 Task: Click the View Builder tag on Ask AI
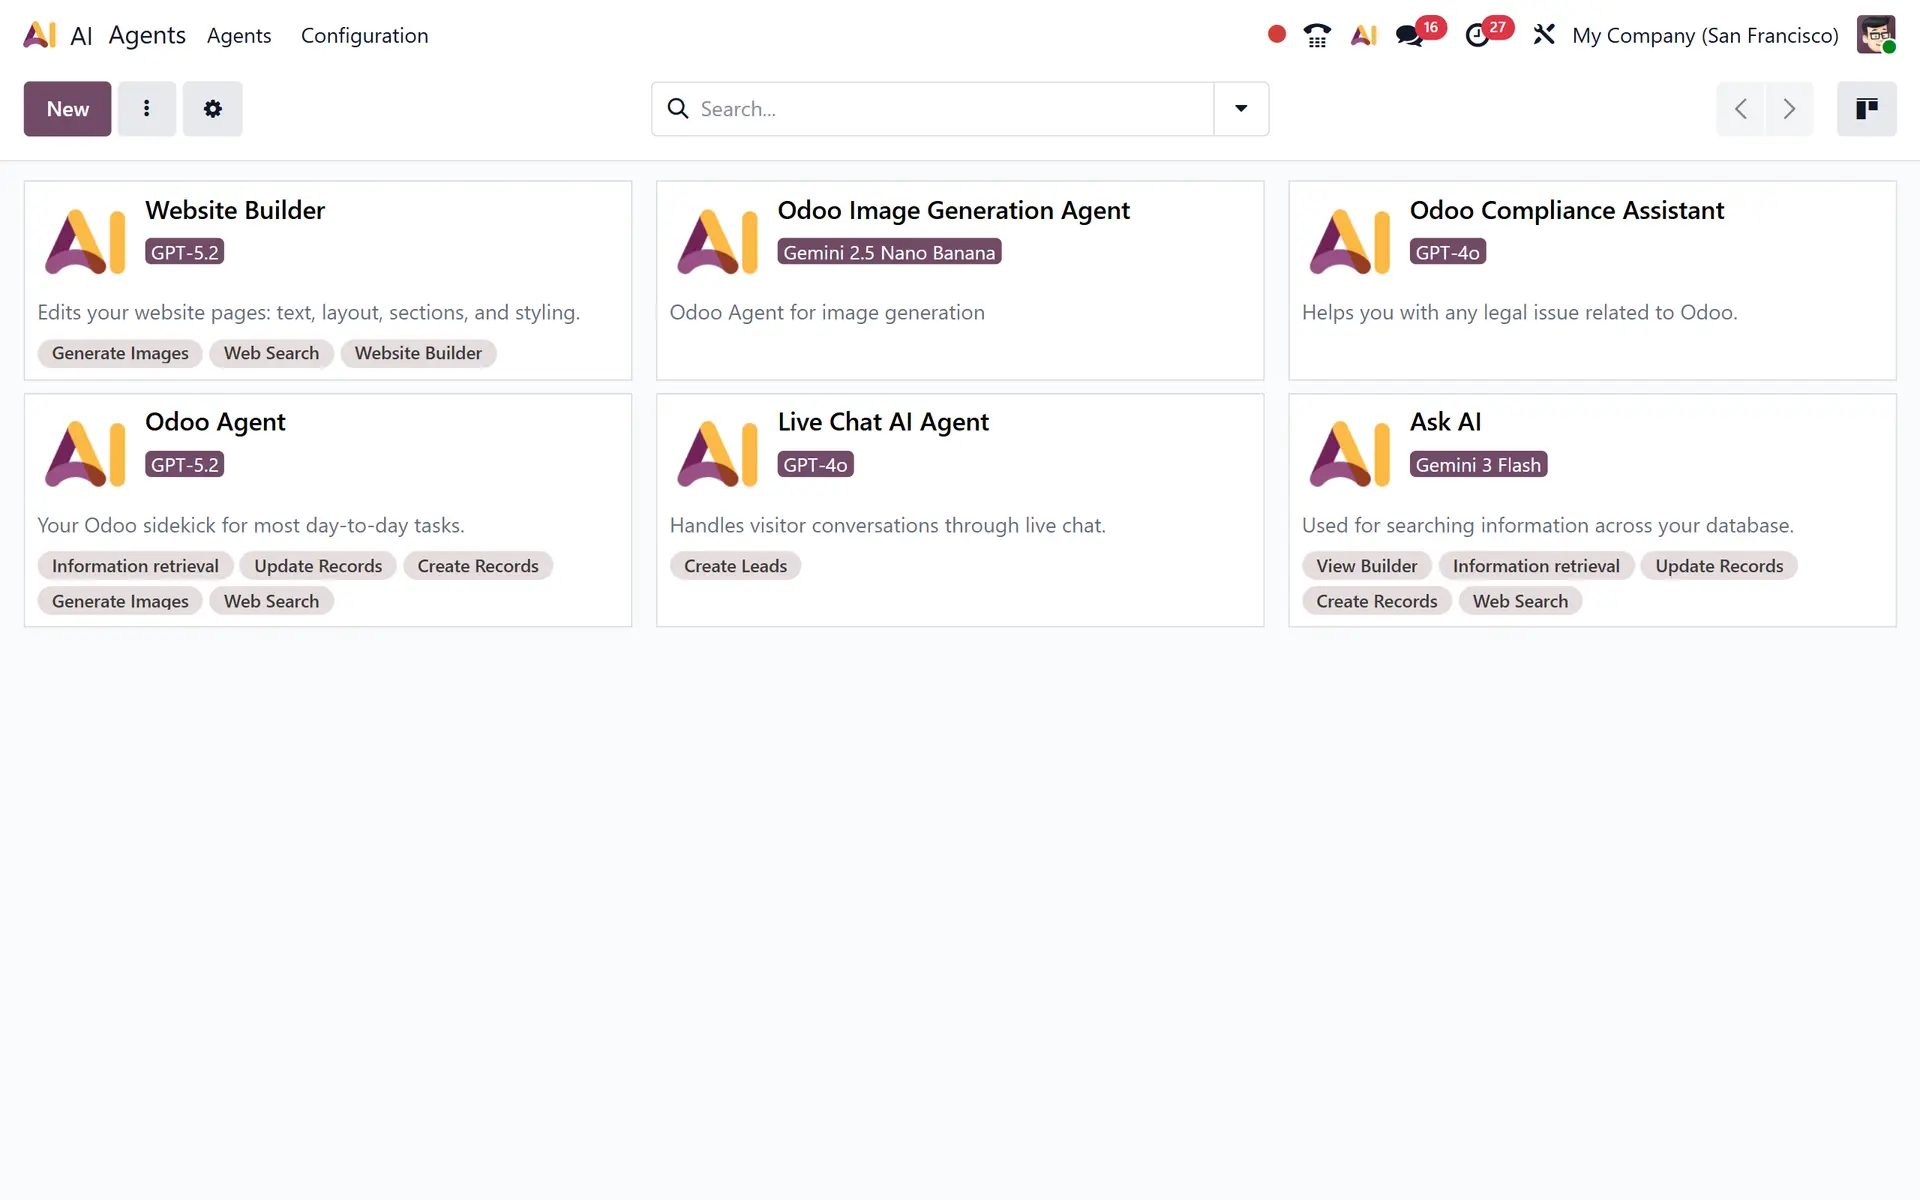tap(1366, 566)
